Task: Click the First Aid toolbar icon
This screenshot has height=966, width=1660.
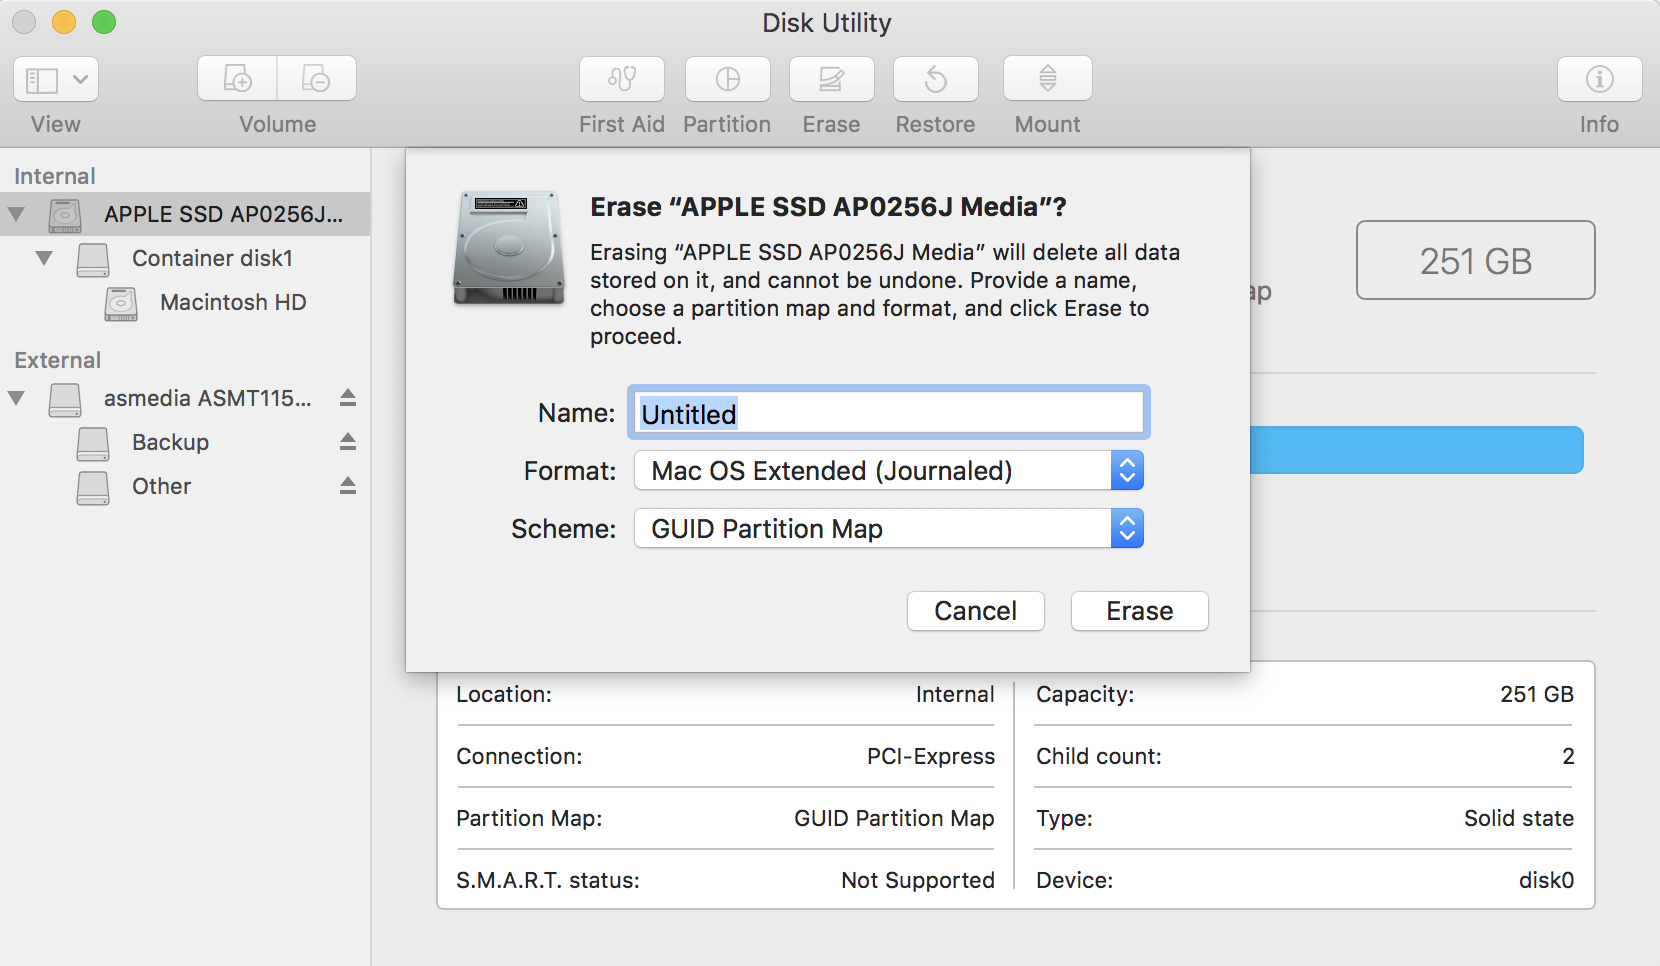Action: (622, 79)
